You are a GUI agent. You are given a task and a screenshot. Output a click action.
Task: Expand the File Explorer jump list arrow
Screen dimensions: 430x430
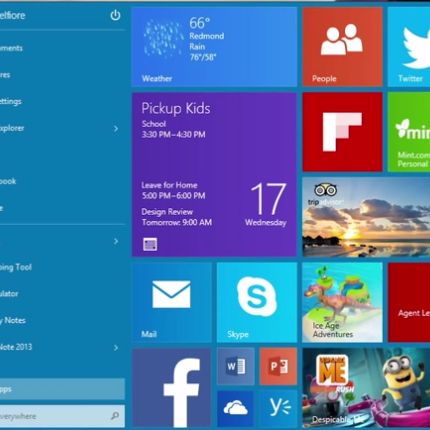(116, 129)
